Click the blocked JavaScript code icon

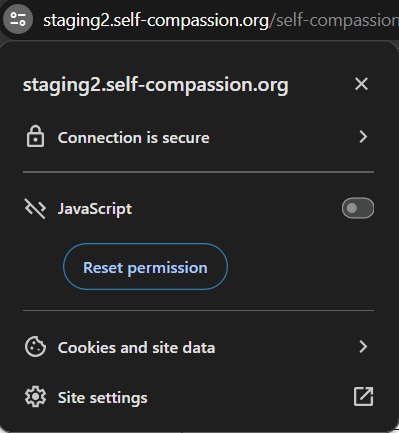pyautogui.click(x=35, y=209)
